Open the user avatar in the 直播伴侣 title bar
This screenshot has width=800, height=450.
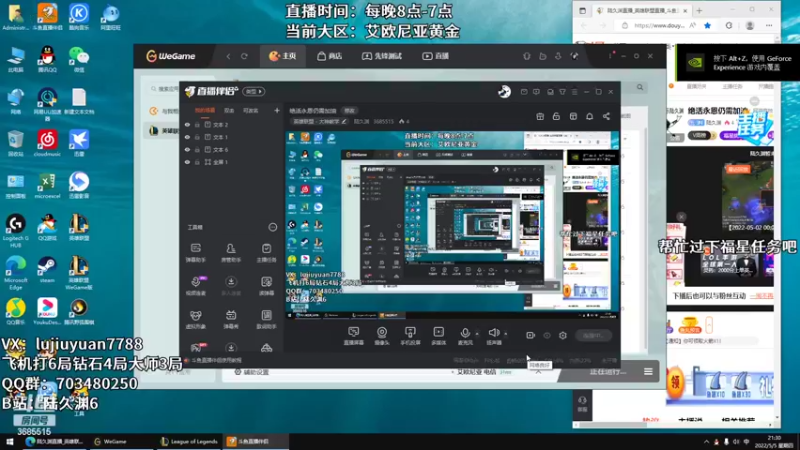pyautogui.click(x=504, y=92)
